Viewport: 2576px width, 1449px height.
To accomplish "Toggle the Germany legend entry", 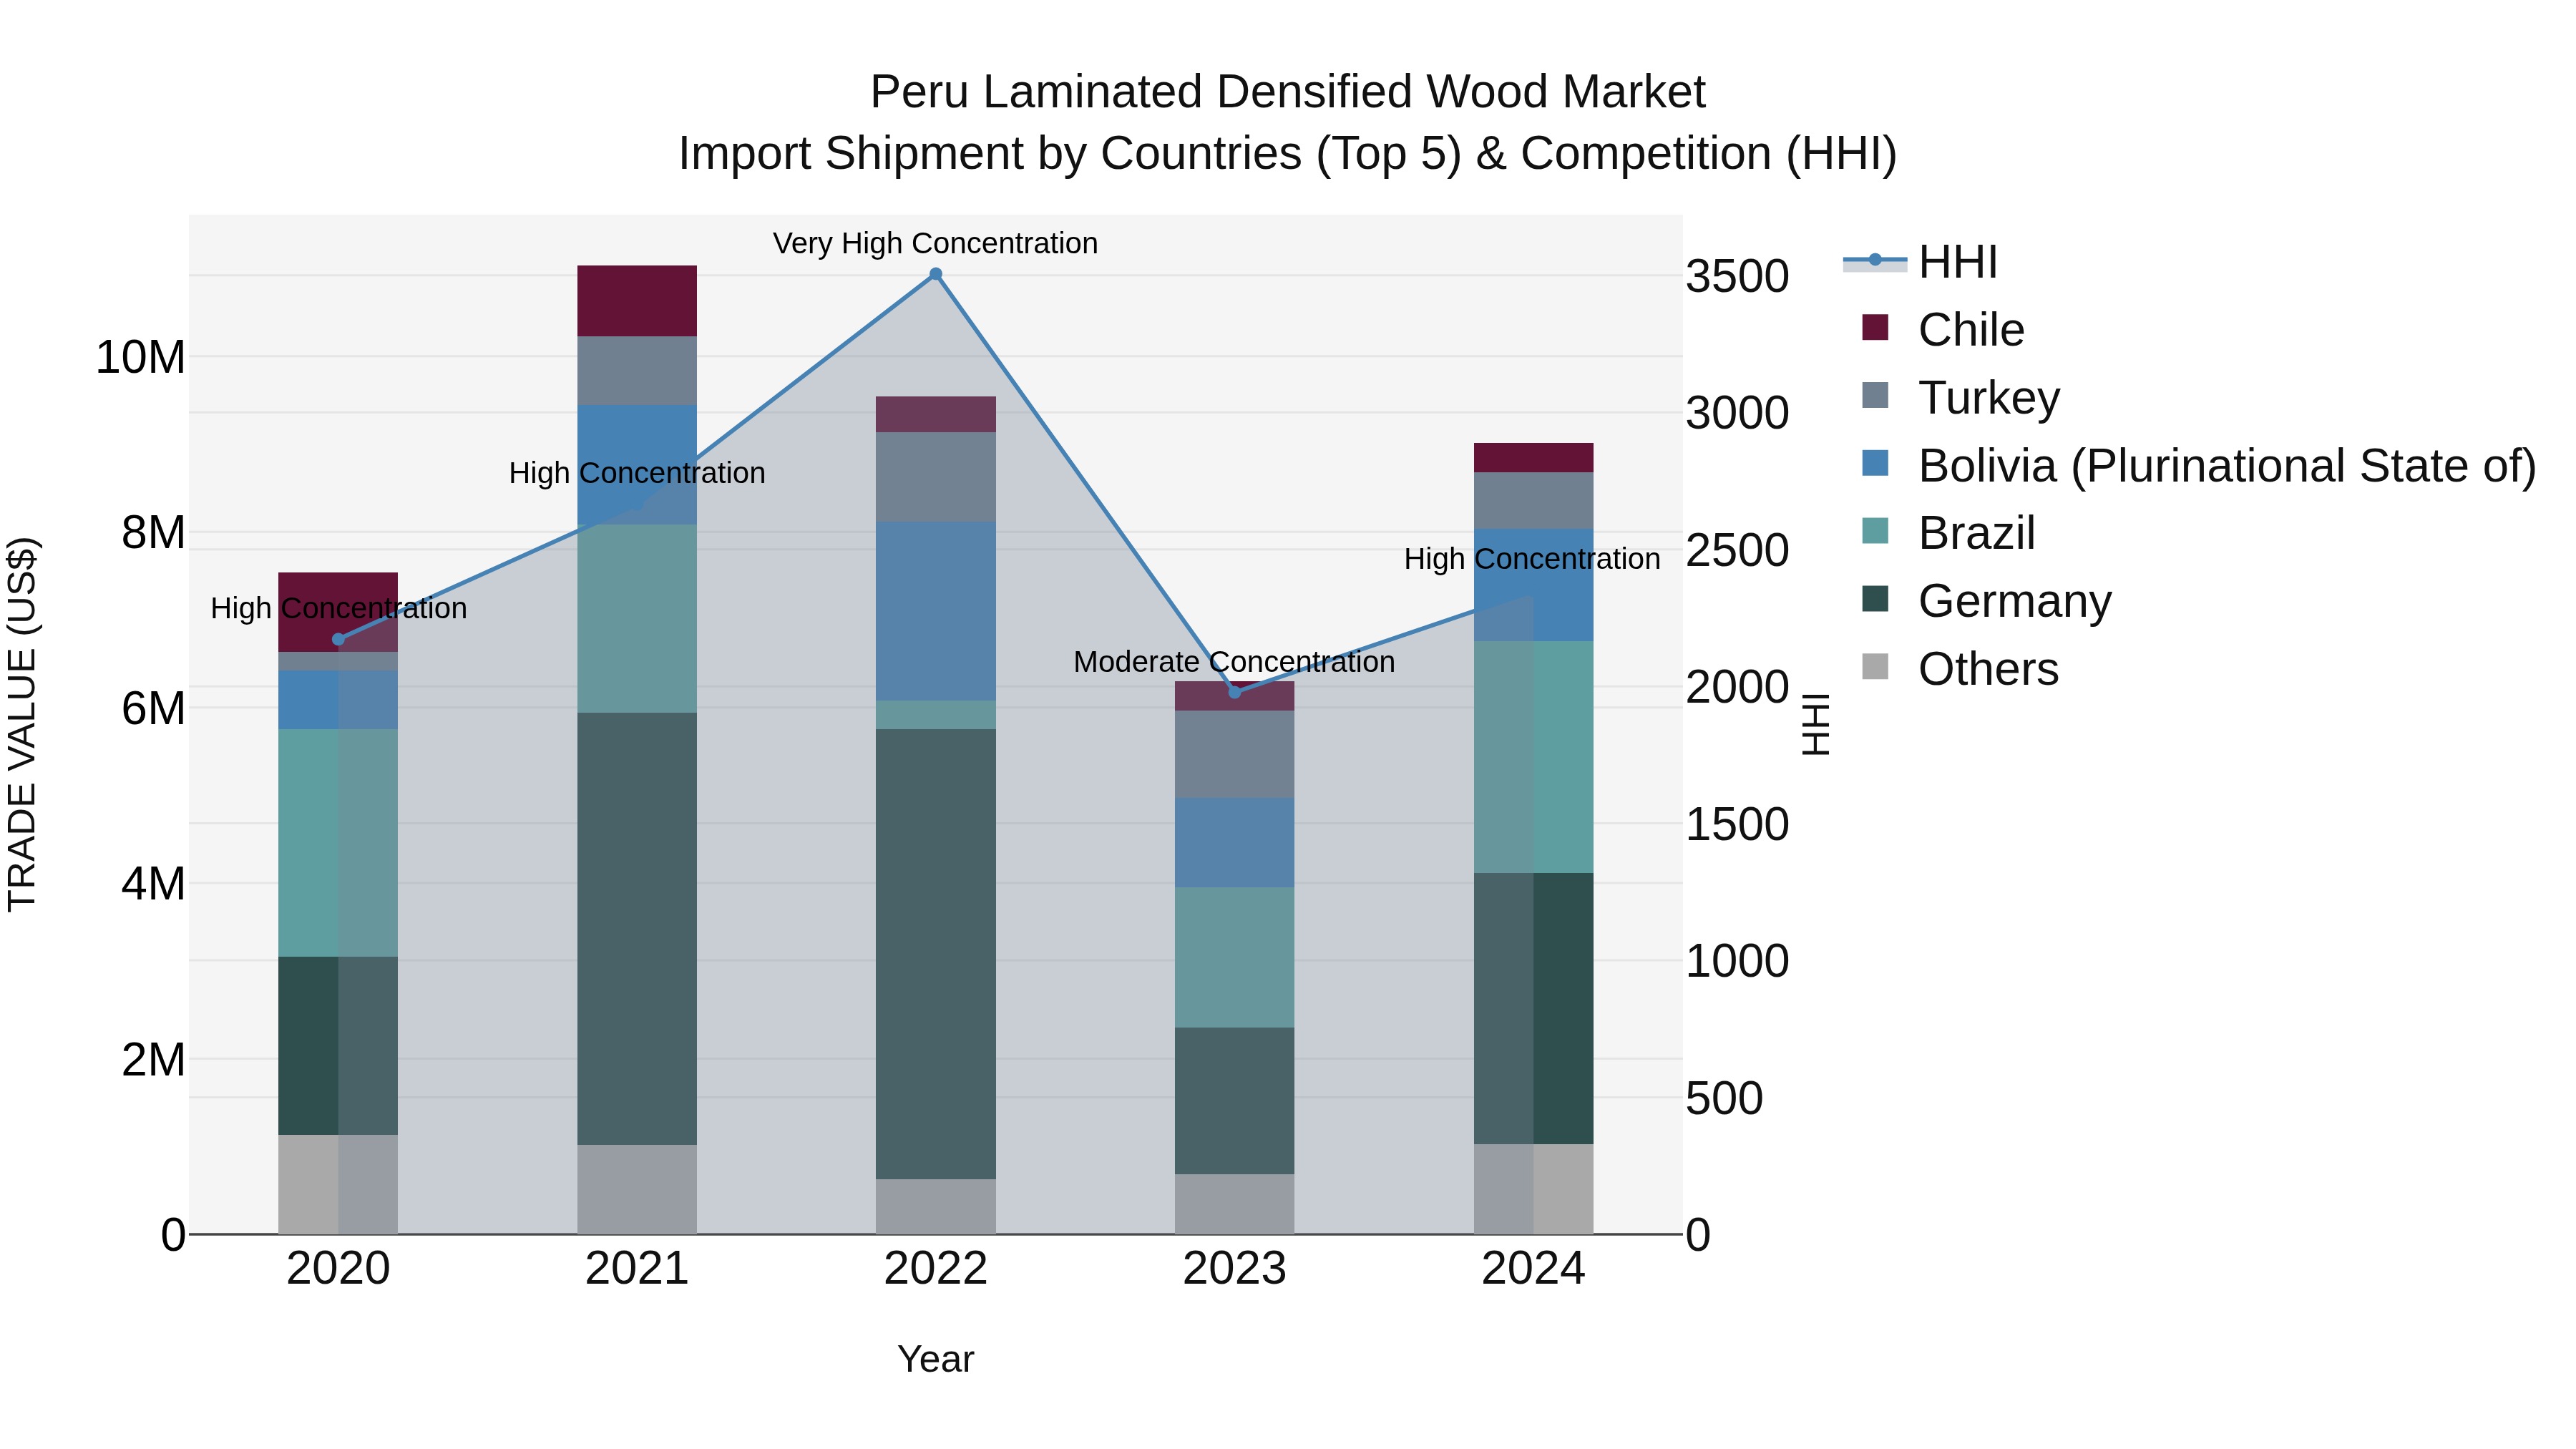I will 1987,601.
